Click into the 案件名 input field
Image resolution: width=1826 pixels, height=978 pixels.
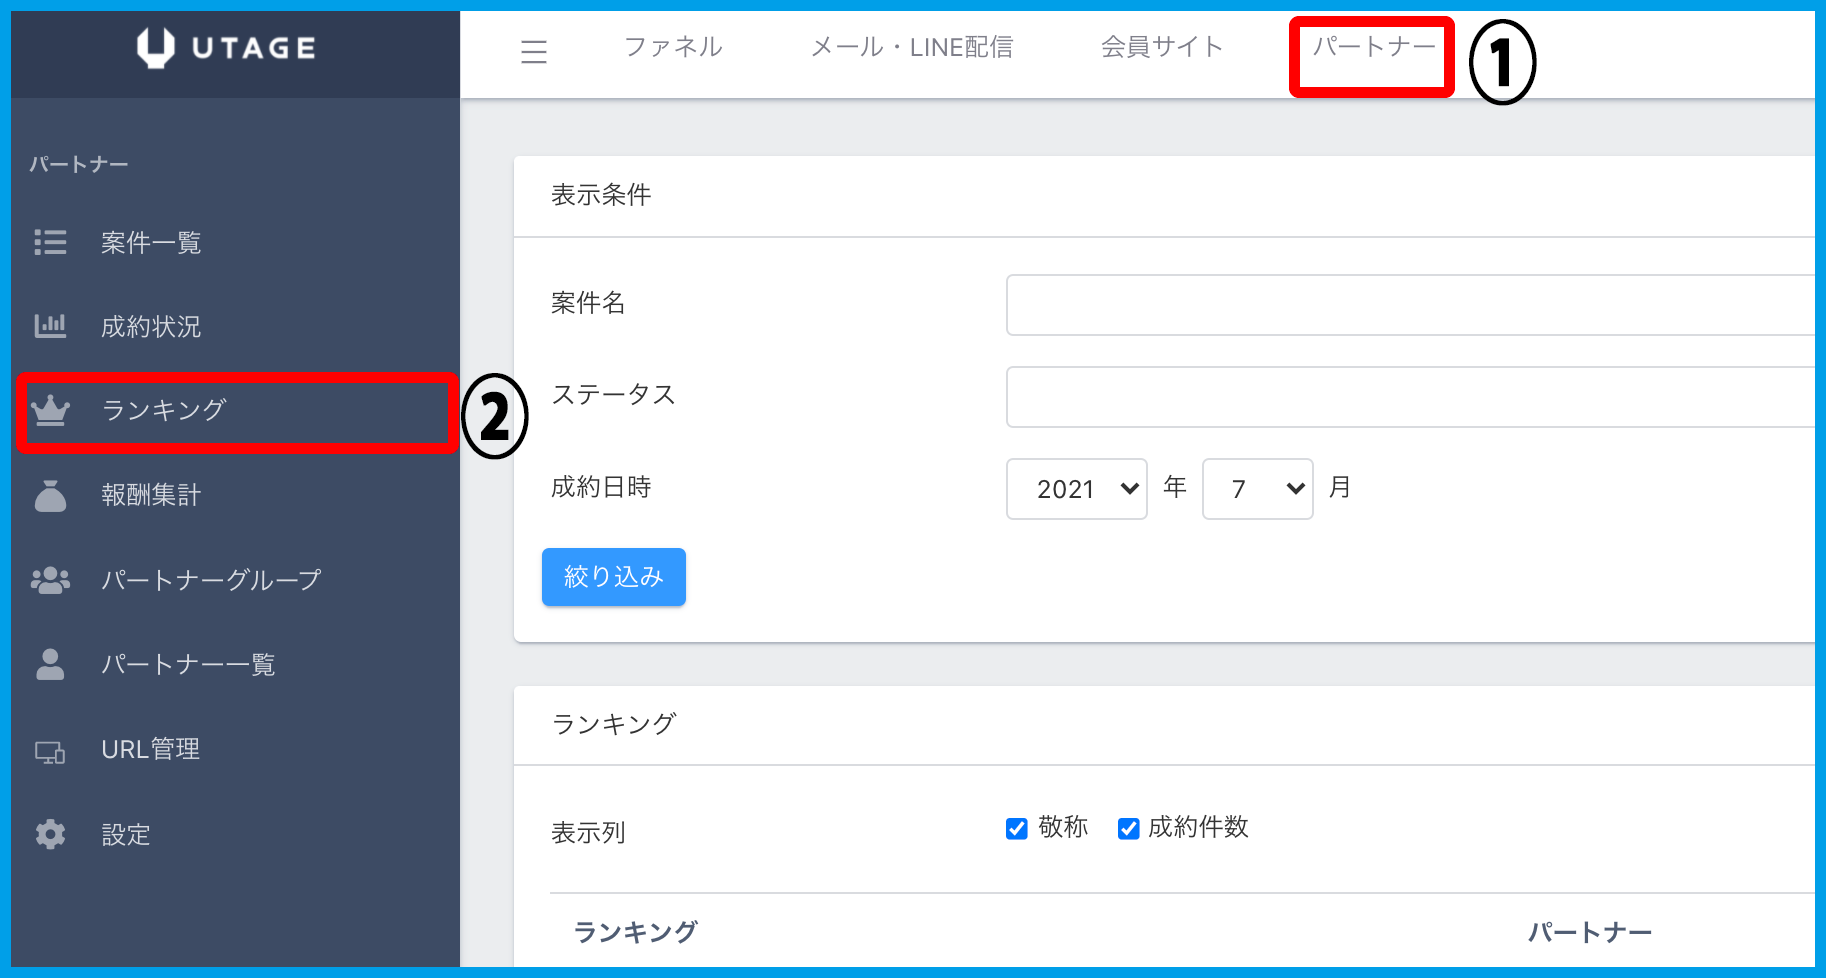[1410, 305]
